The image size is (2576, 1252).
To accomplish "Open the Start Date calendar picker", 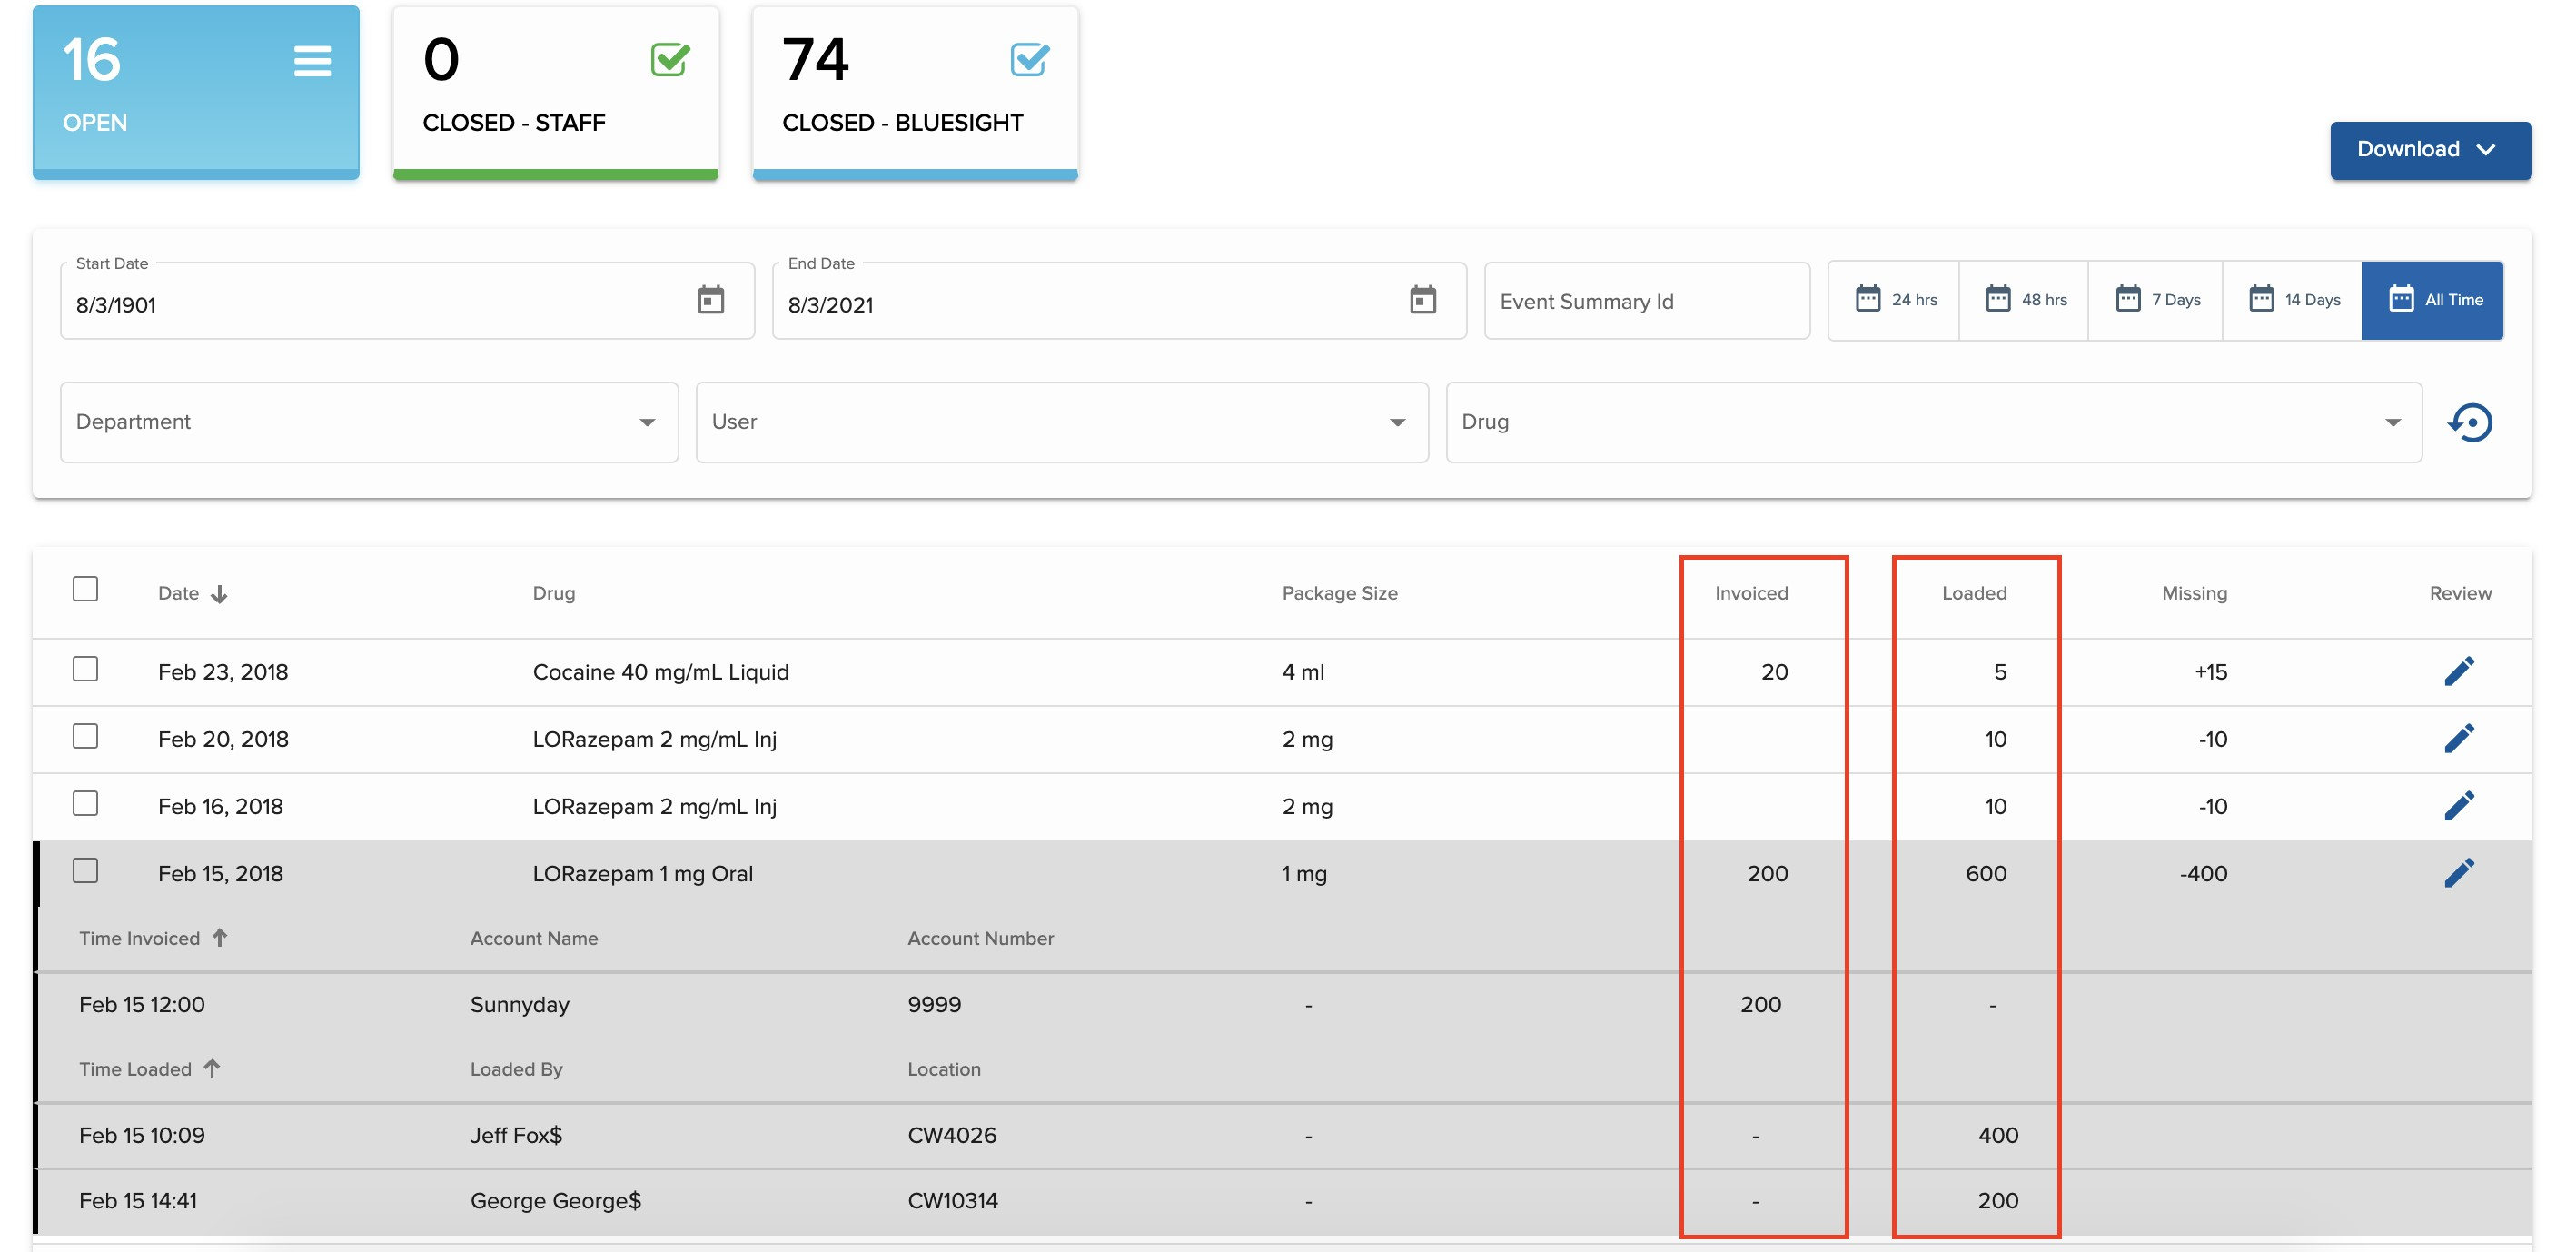I will (x=710, y=300).
